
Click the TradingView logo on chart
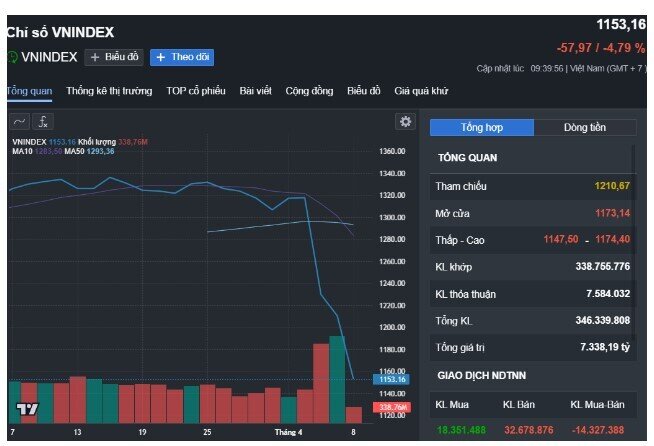[x=27, y=408]
